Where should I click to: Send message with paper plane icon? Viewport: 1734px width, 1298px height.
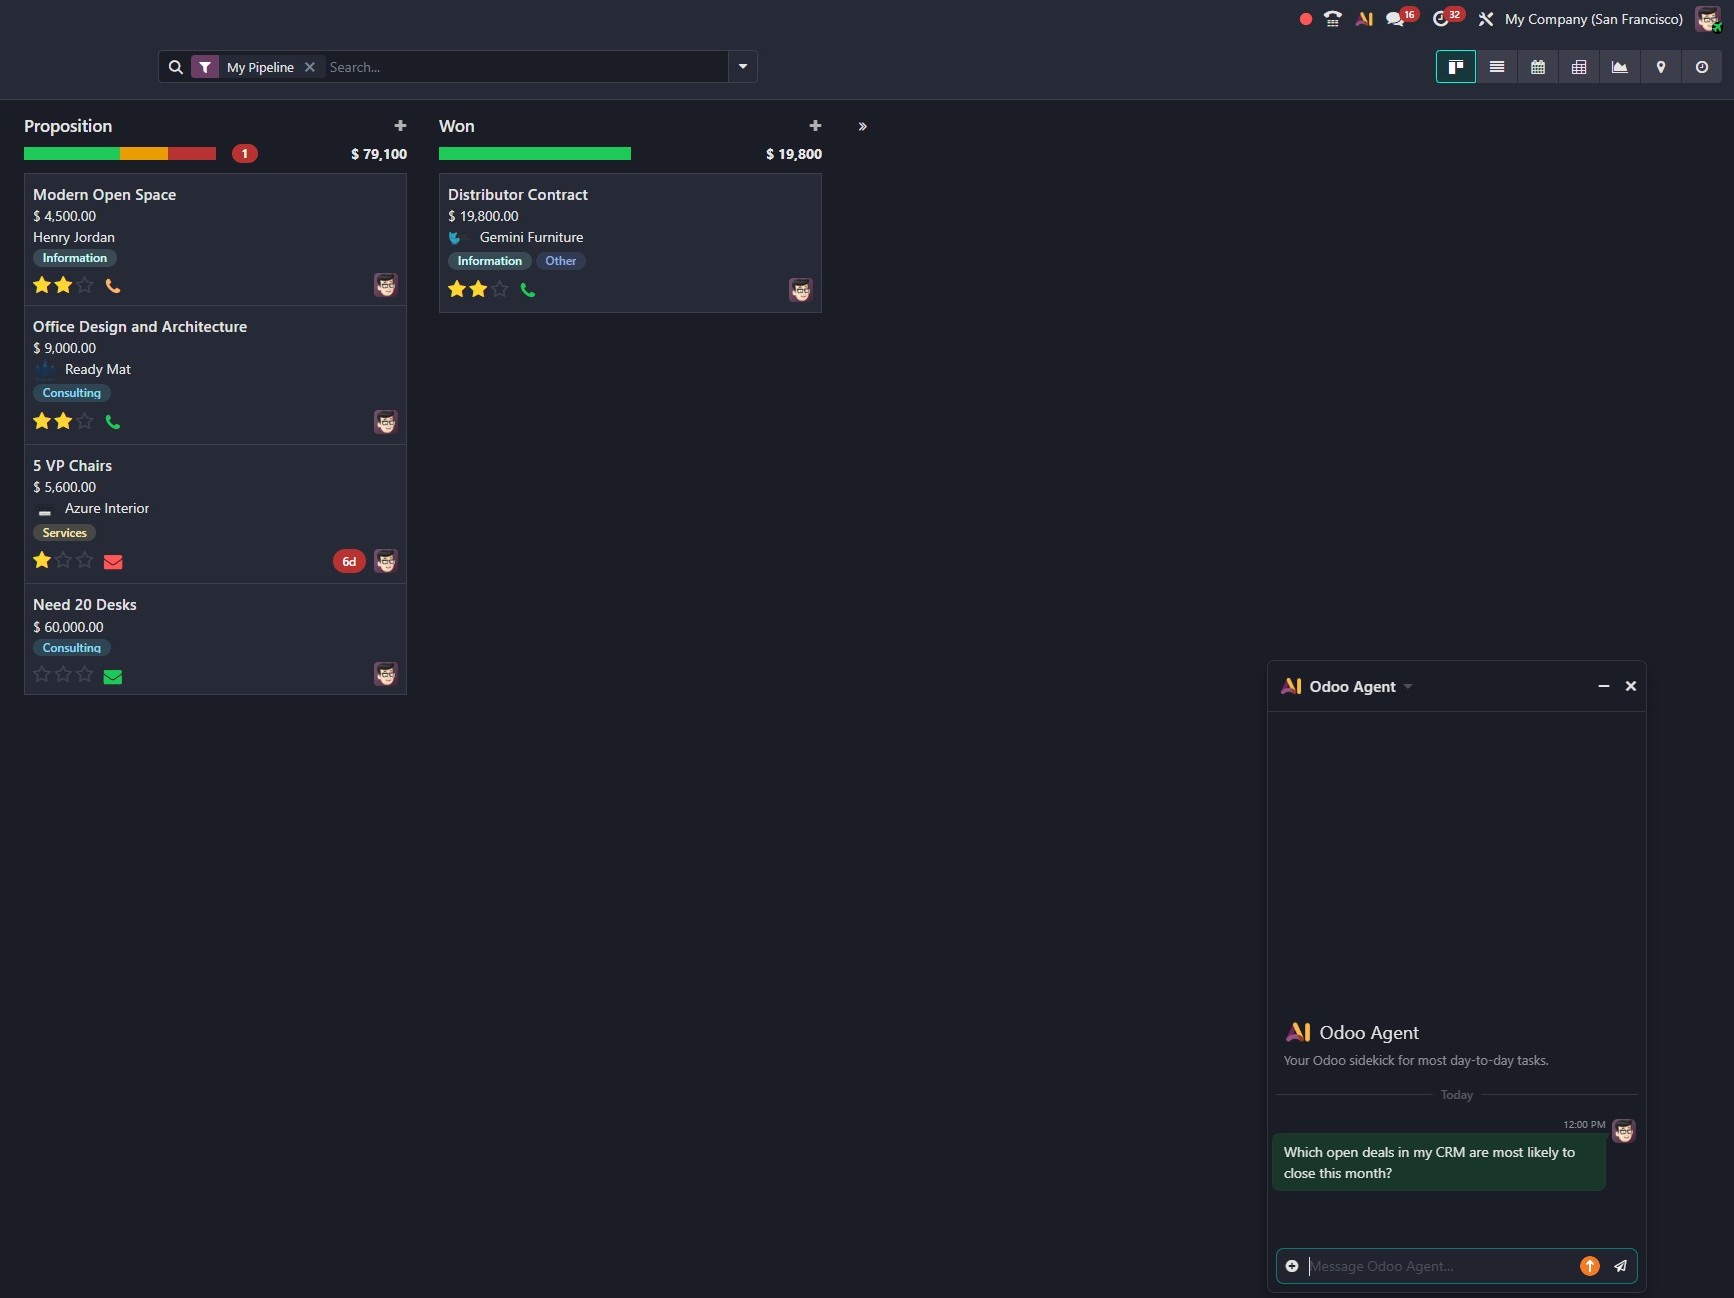pyautogui.click(x=1621, y=1266)
